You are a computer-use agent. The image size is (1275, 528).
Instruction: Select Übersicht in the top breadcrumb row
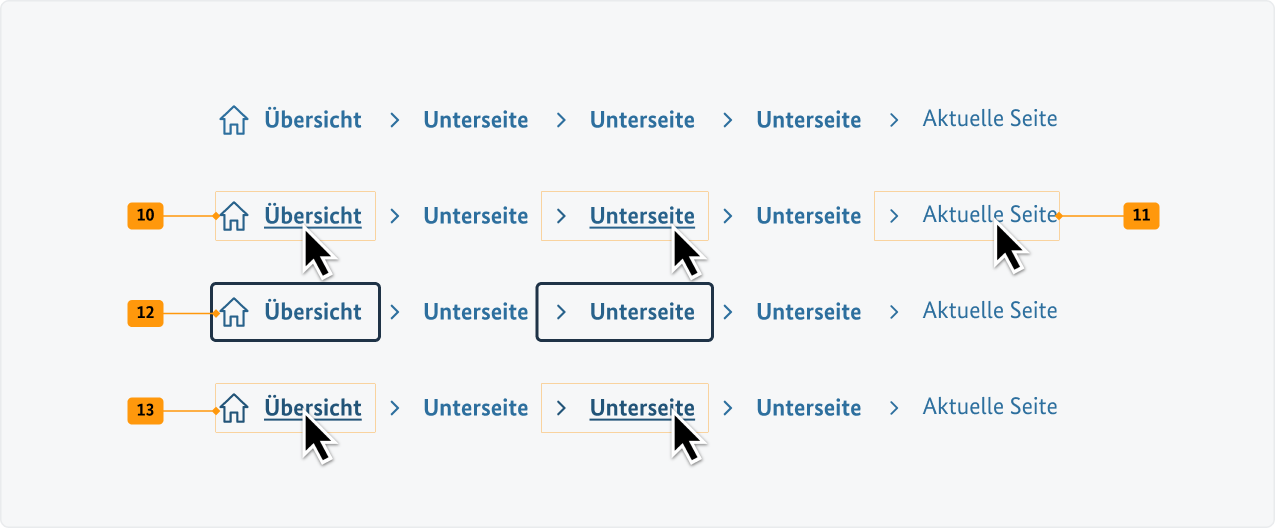click(x=313, y=120)
